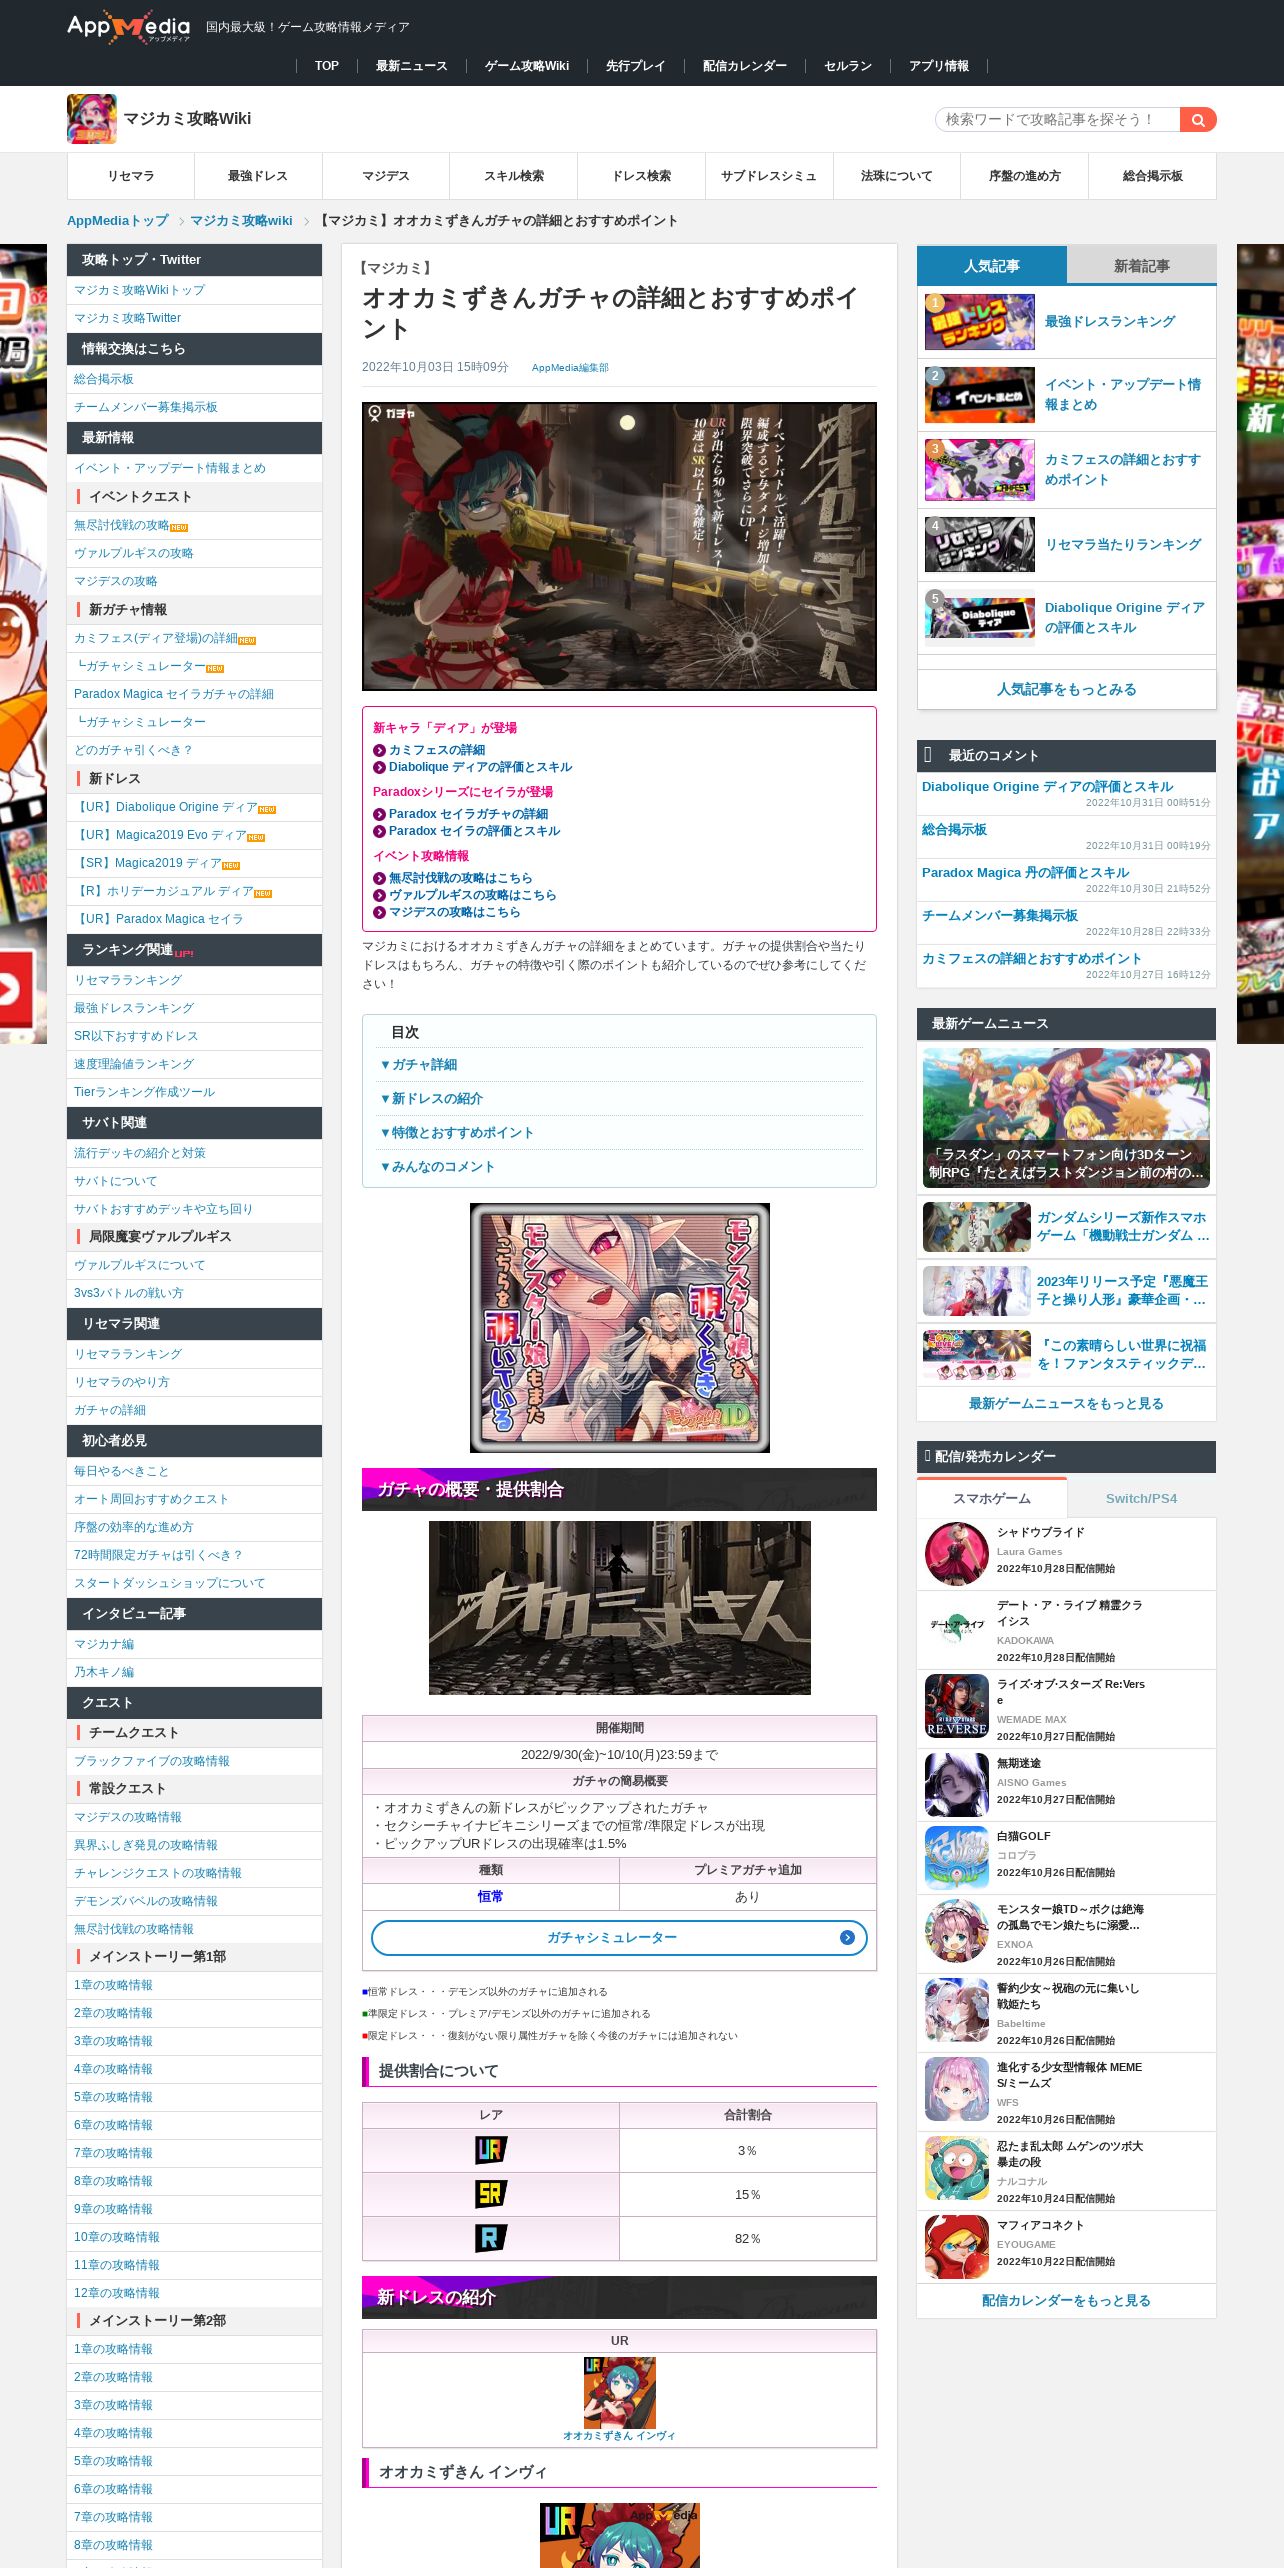The height and width of the screenshot is (2568, 1284).
Task: Click the AppMedia logo in the header
Action: point(128,27)
